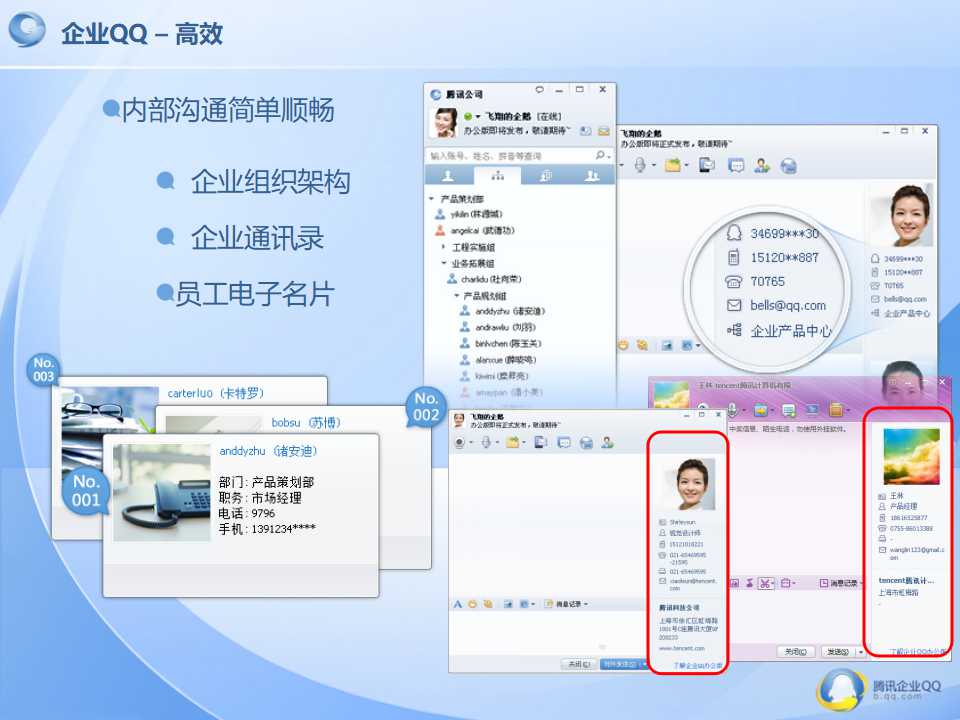Image resolution: width=960 pixels, height=720 pixels.
Task: Click the speech bubble icon in main panel title bar
Action: (540, 91)
